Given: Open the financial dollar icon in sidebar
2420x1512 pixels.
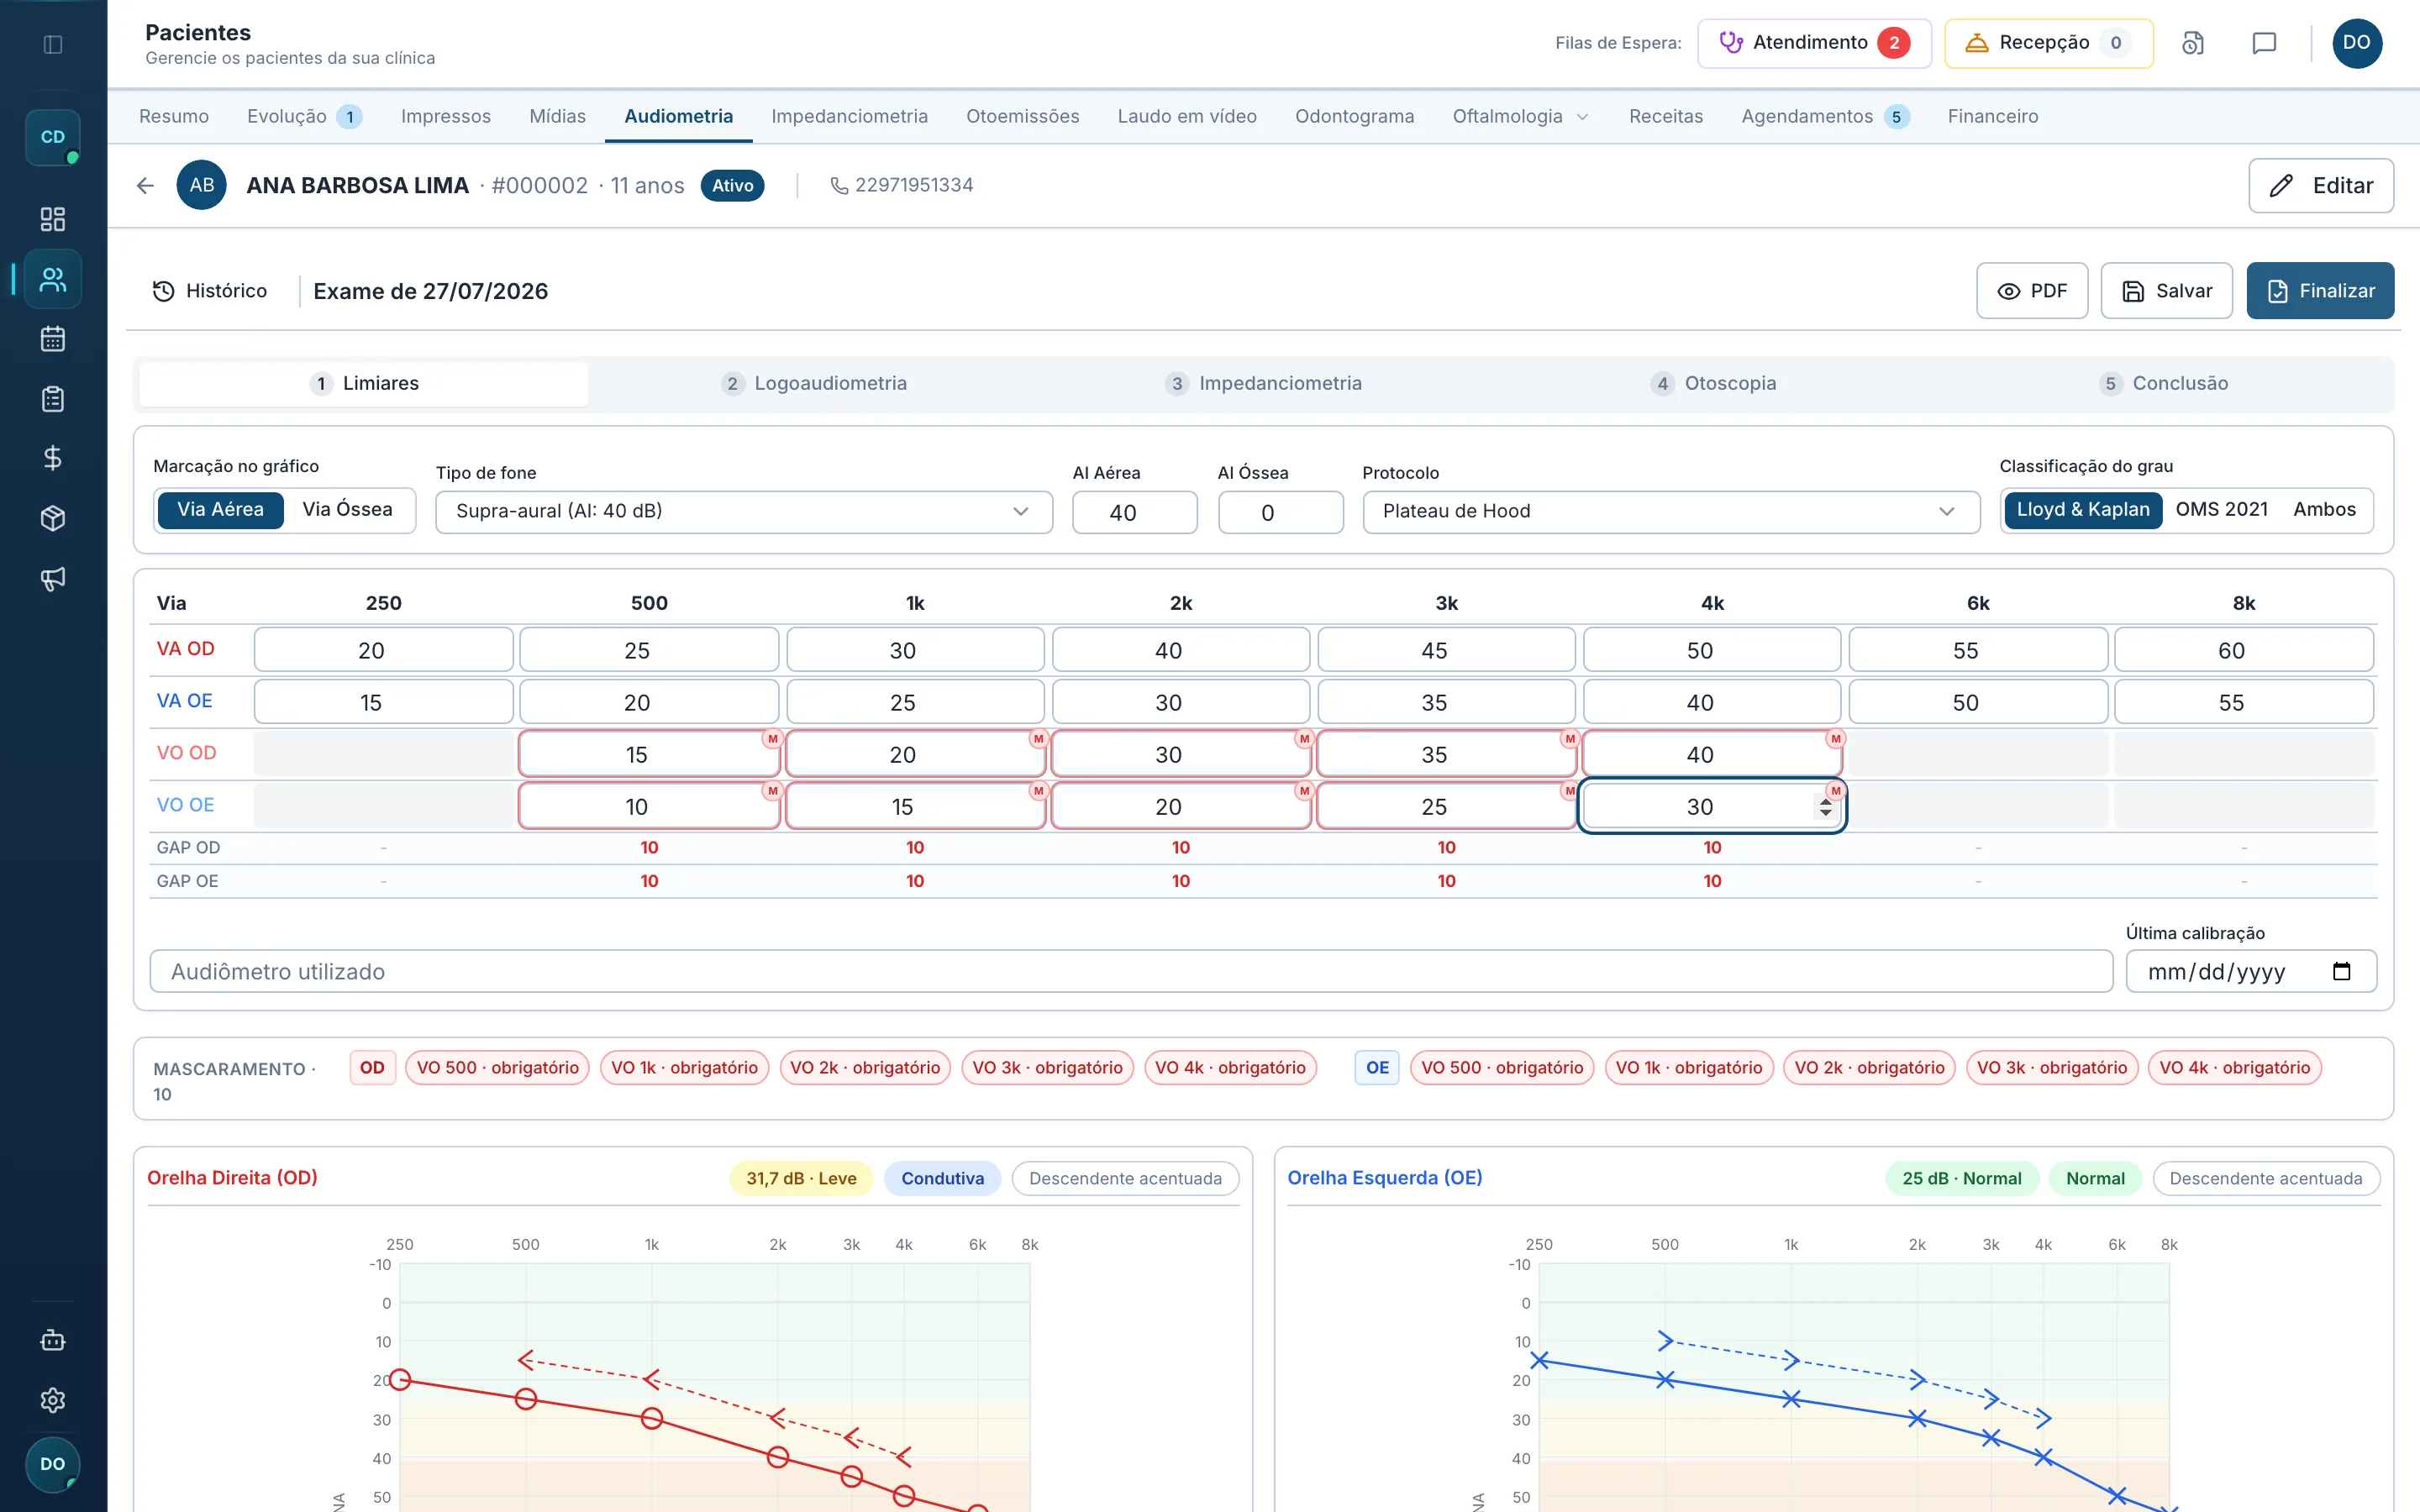Looking at the screenshot, I should 53,458.
